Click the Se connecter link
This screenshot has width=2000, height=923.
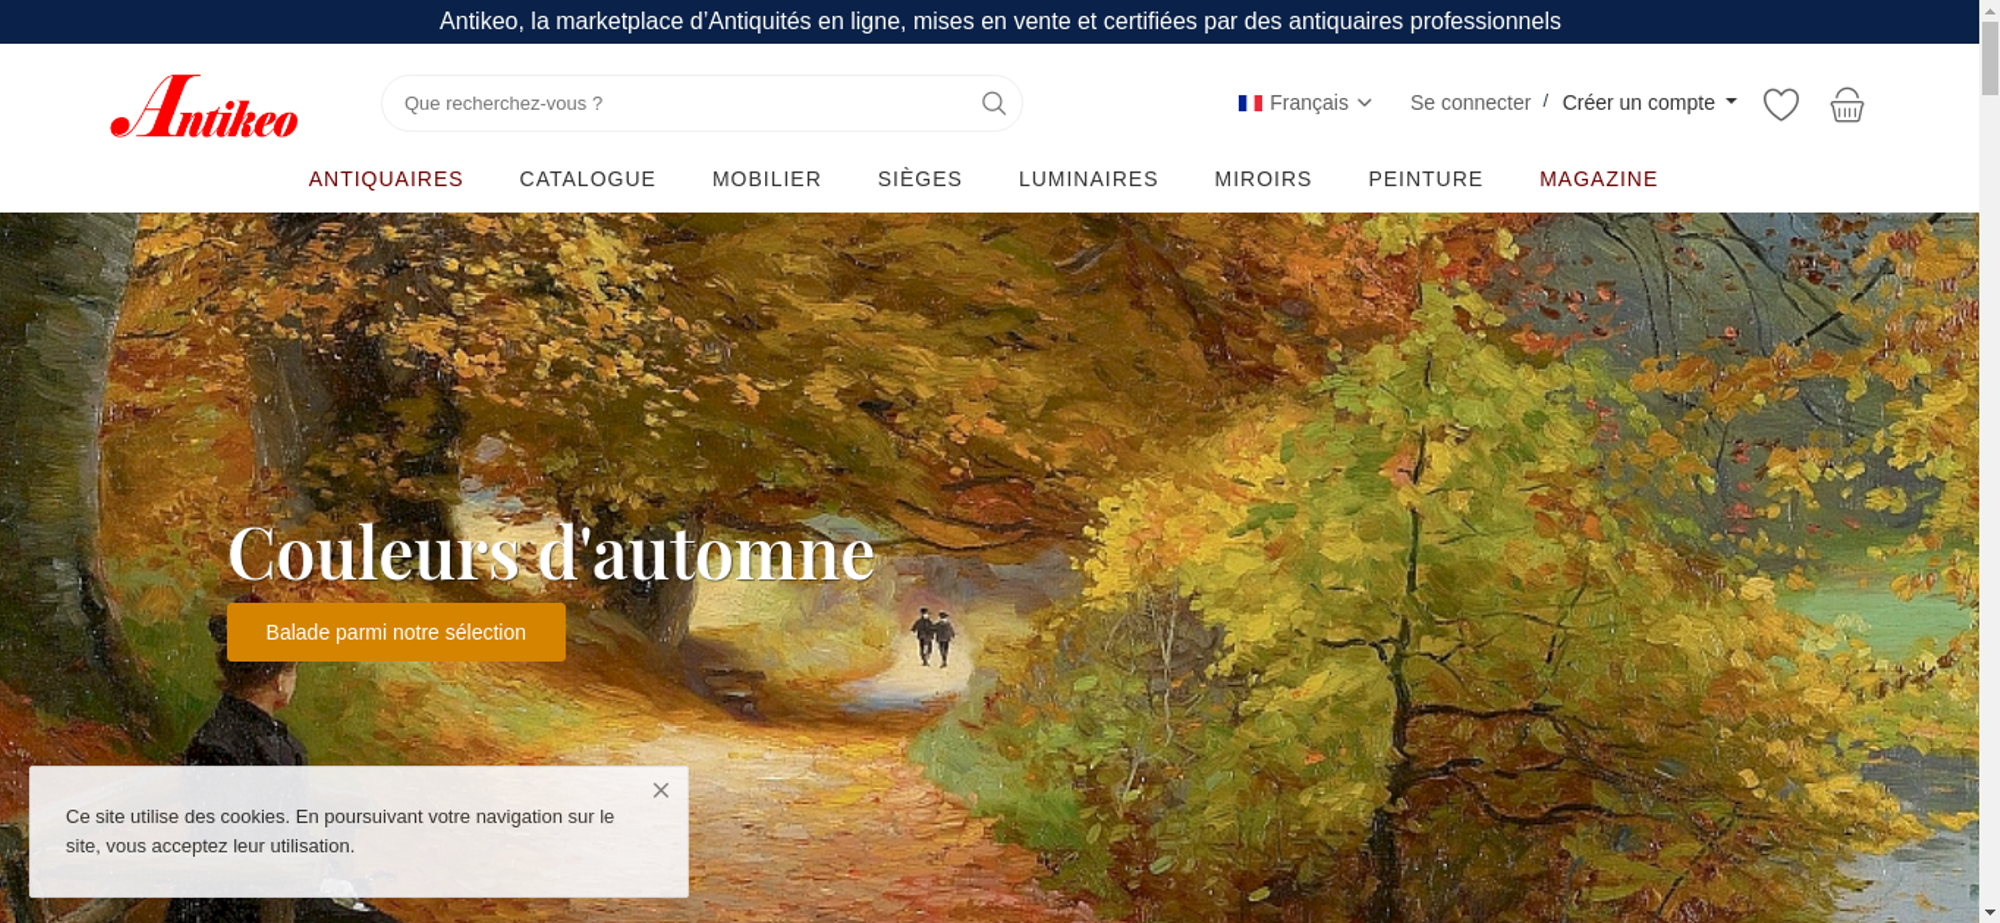(x=1470, y=103)
